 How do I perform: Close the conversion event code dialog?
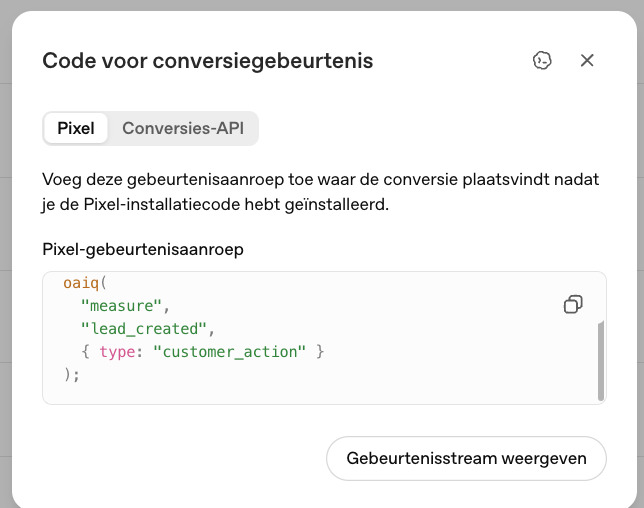pos(587,60)
